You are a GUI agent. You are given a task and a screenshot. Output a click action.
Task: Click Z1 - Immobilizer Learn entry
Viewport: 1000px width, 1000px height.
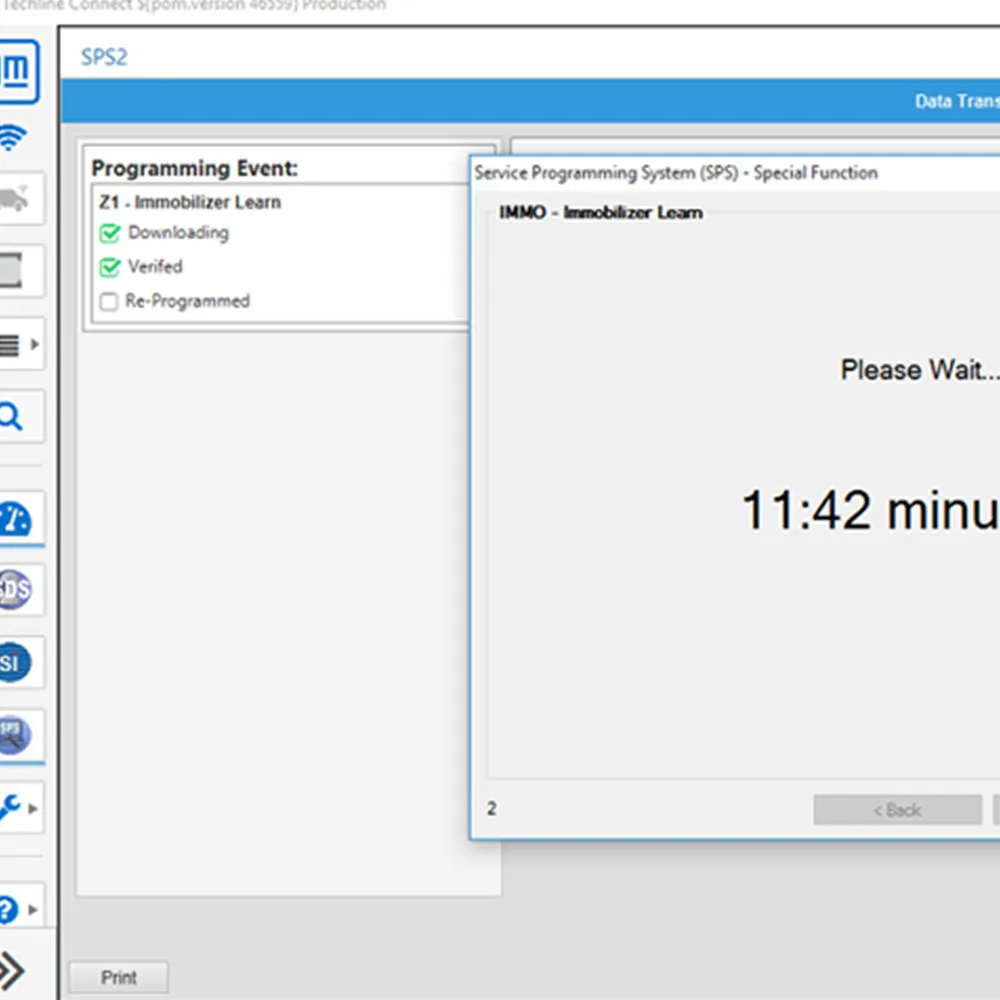coord(190,202)
